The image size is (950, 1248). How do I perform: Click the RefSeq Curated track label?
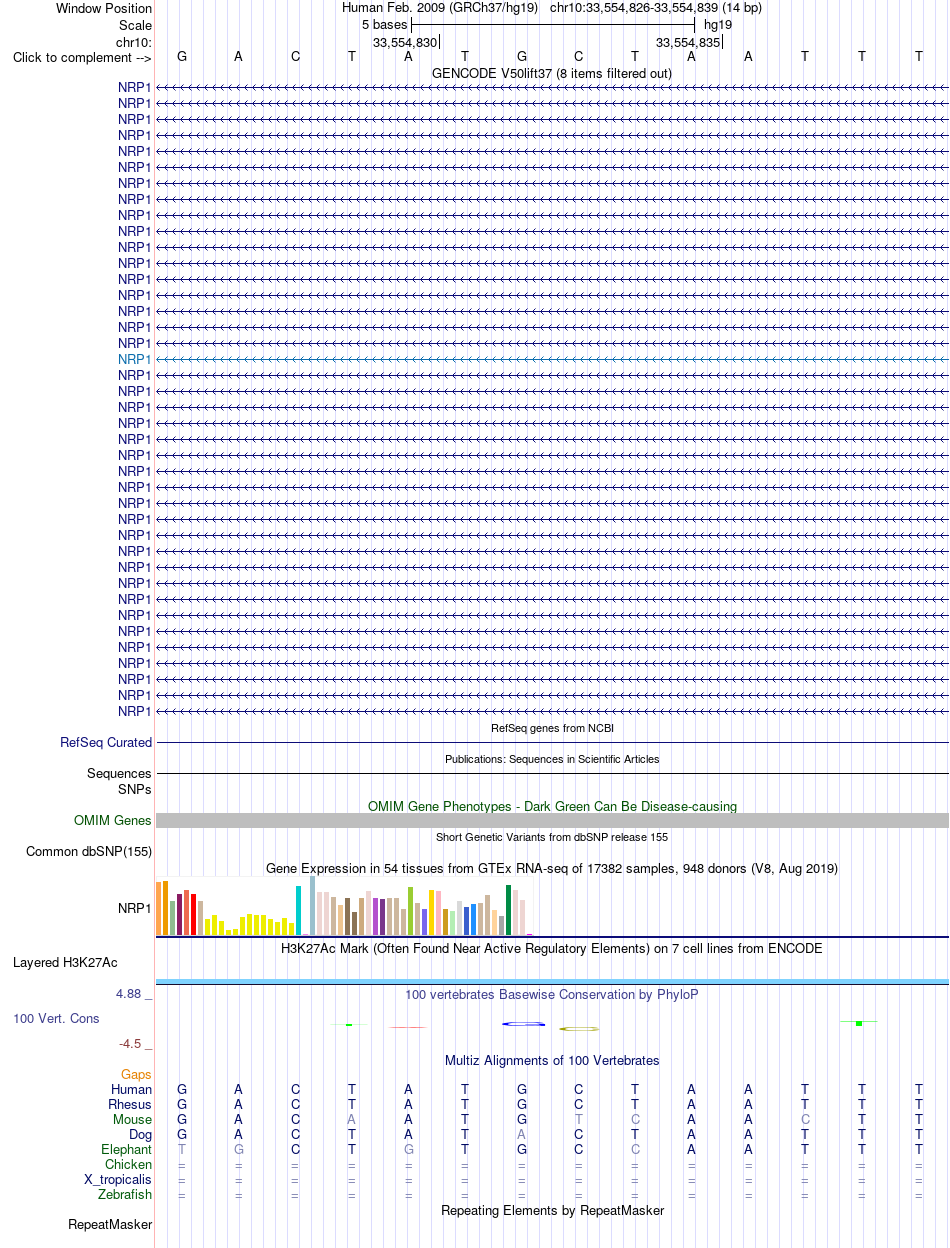[106, 743]
